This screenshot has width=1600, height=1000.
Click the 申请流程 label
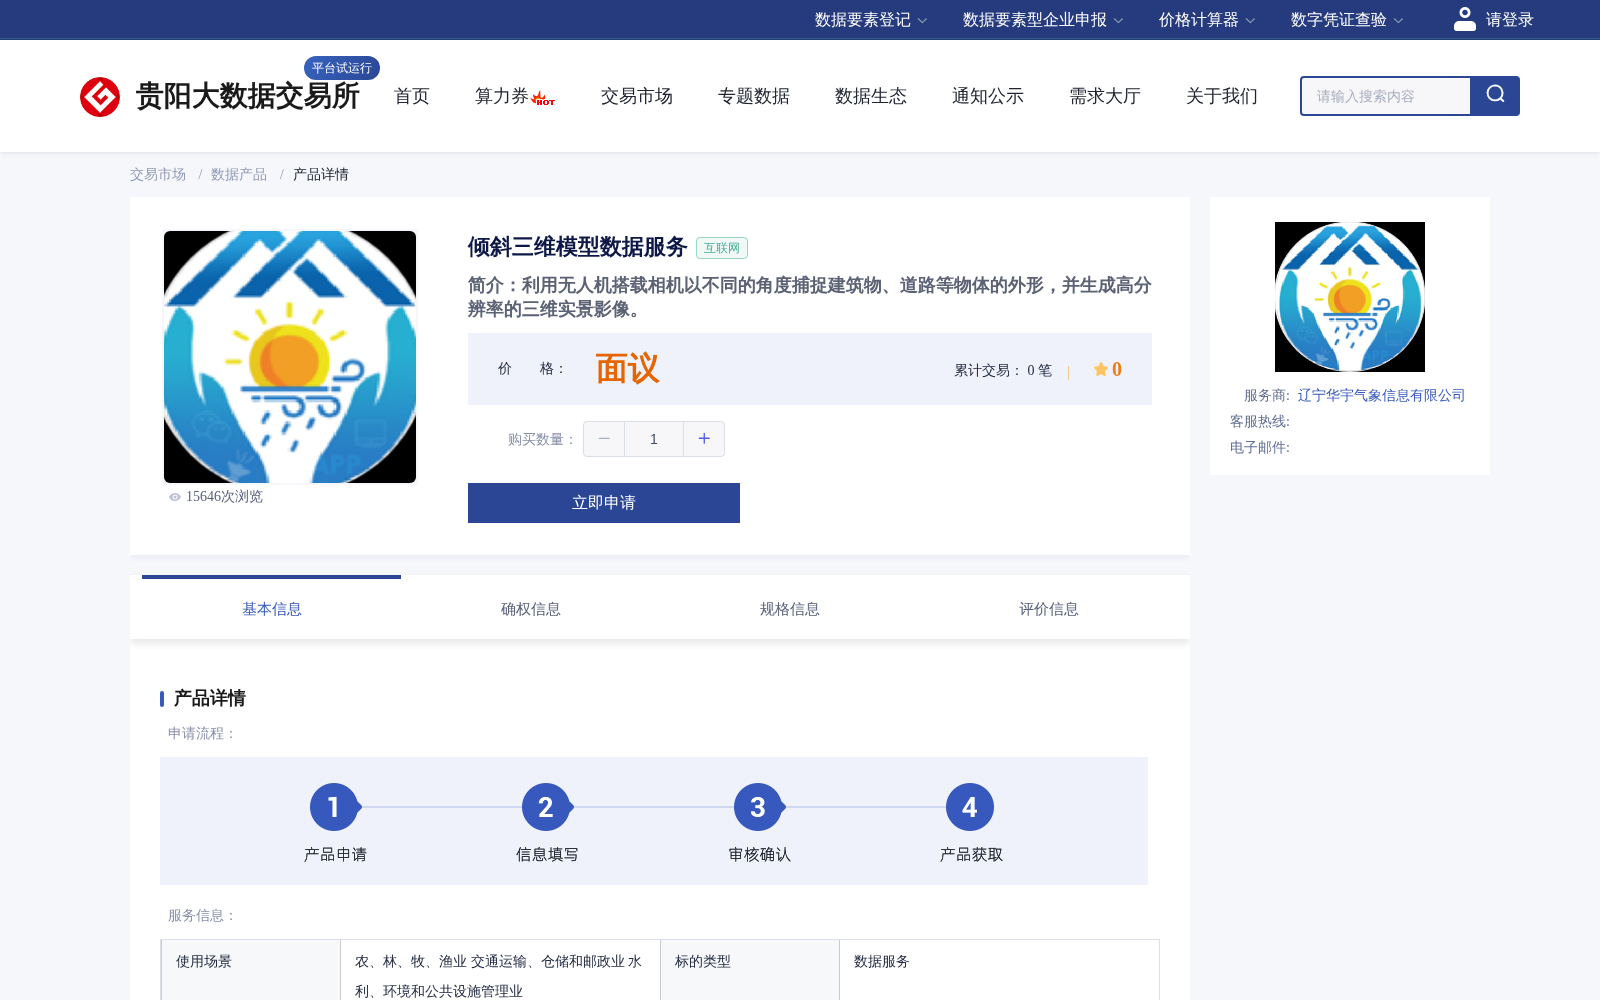[202, 733]
